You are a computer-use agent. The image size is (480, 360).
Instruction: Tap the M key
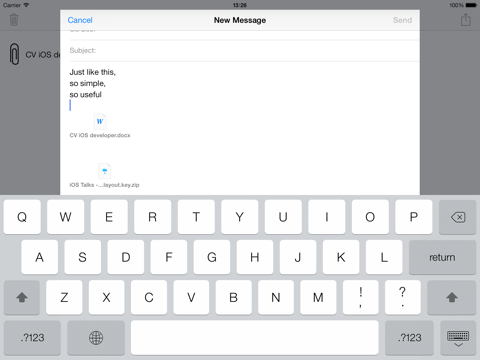coord(318,297)
